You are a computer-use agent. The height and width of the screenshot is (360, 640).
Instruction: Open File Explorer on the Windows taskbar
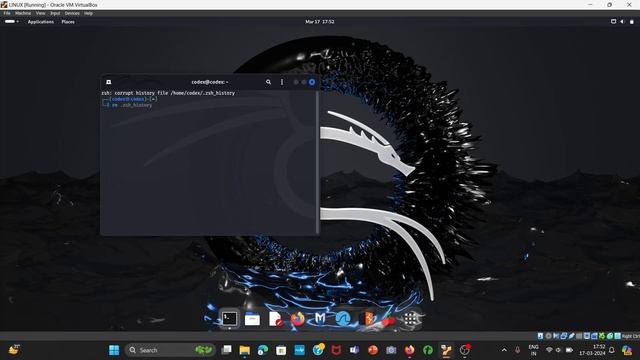coord(244,350)
